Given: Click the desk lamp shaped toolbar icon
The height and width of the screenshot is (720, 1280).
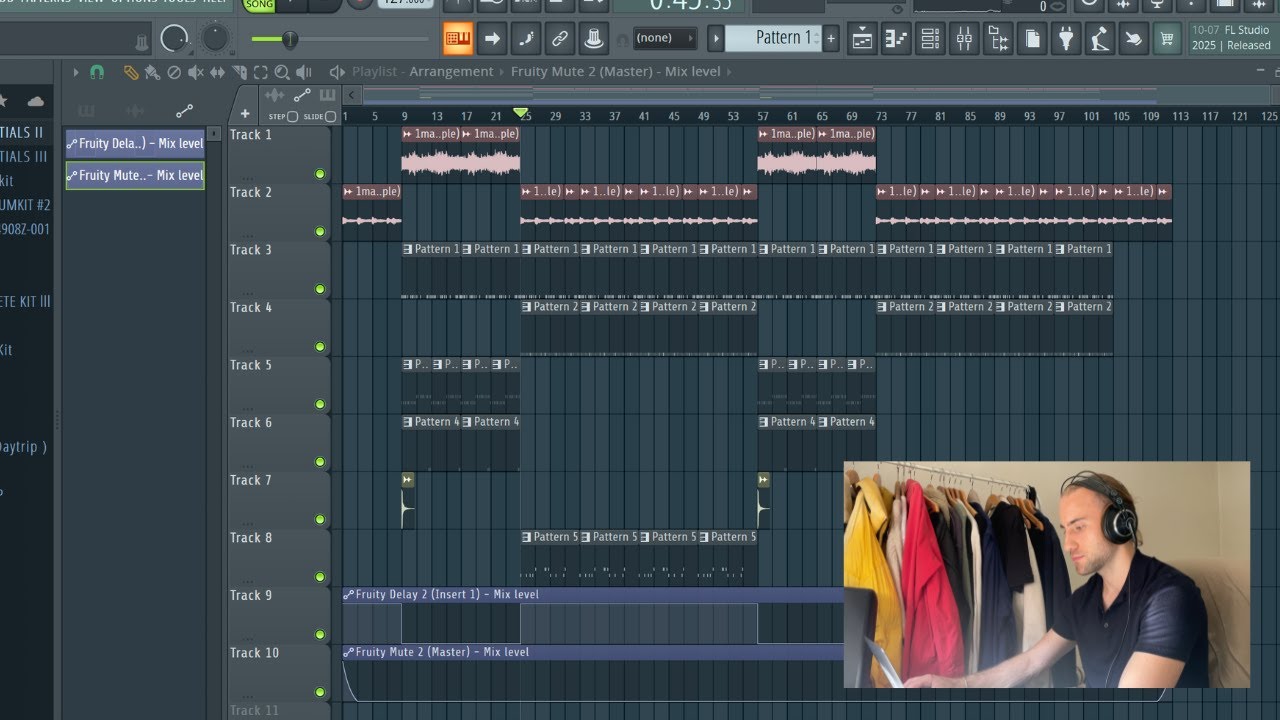Looking at the screenshot, I should point(1100,39).
